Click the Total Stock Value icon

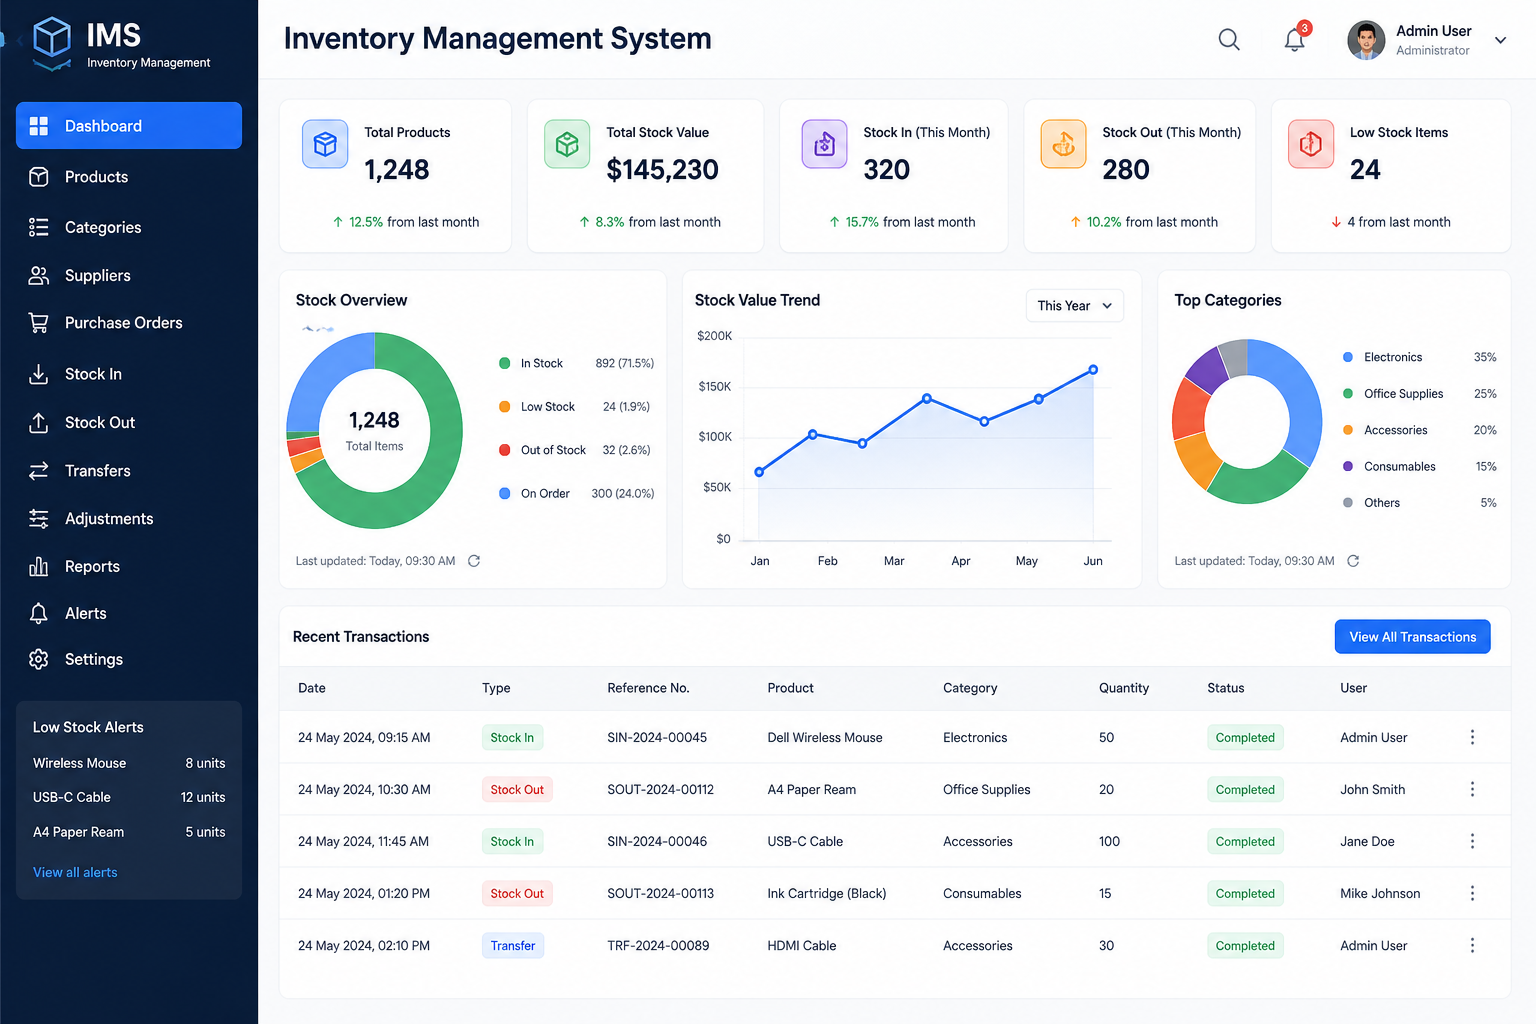coord(567,144)
